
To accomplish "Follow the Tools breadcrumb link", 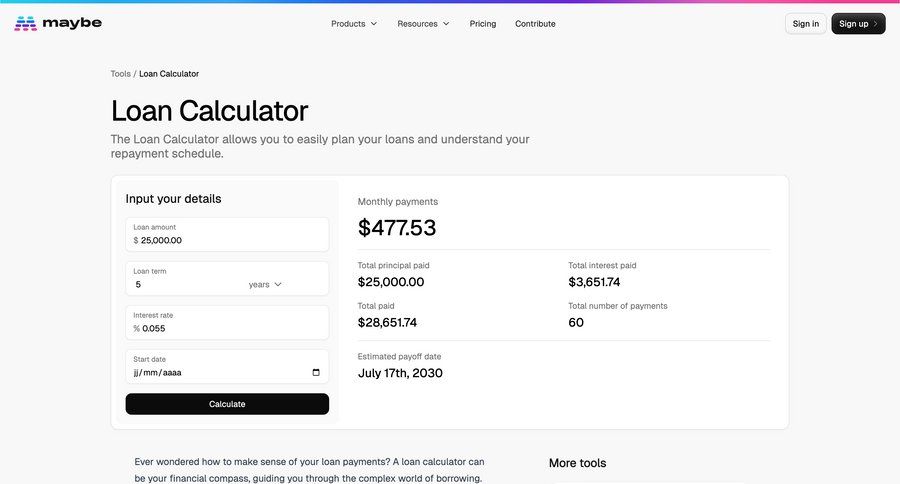I will (x=121, y=74).
